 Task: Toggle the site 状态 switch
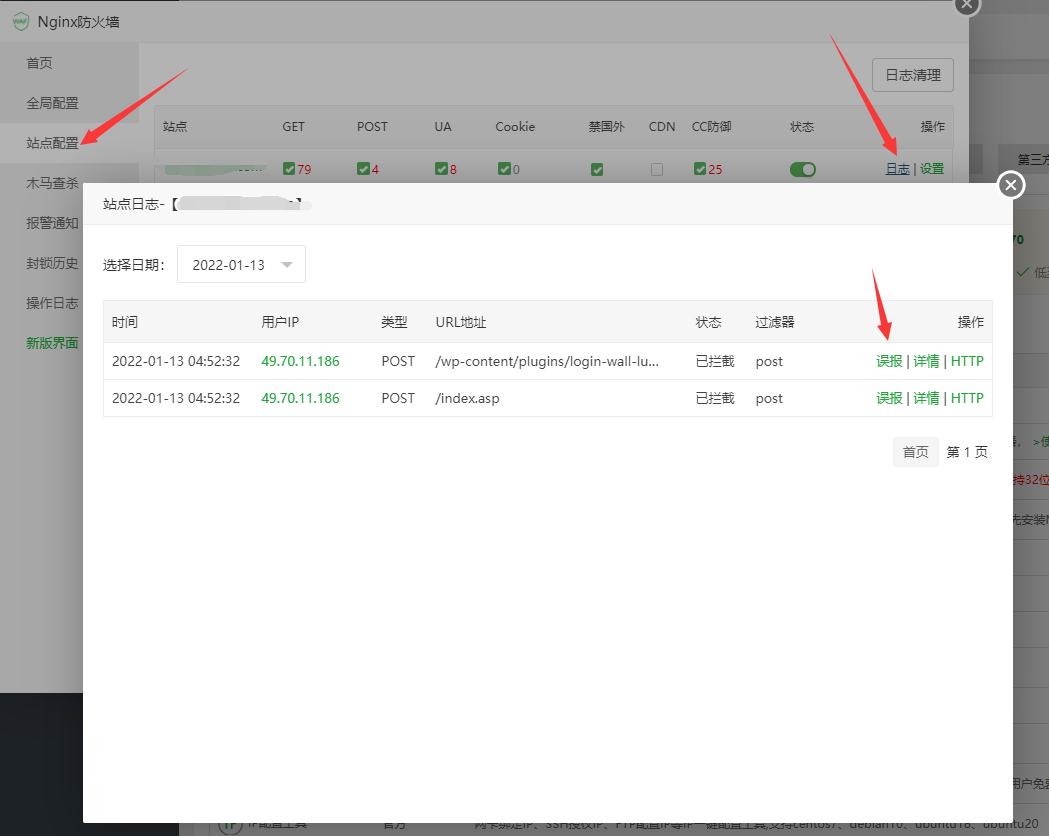coord(803,169)
